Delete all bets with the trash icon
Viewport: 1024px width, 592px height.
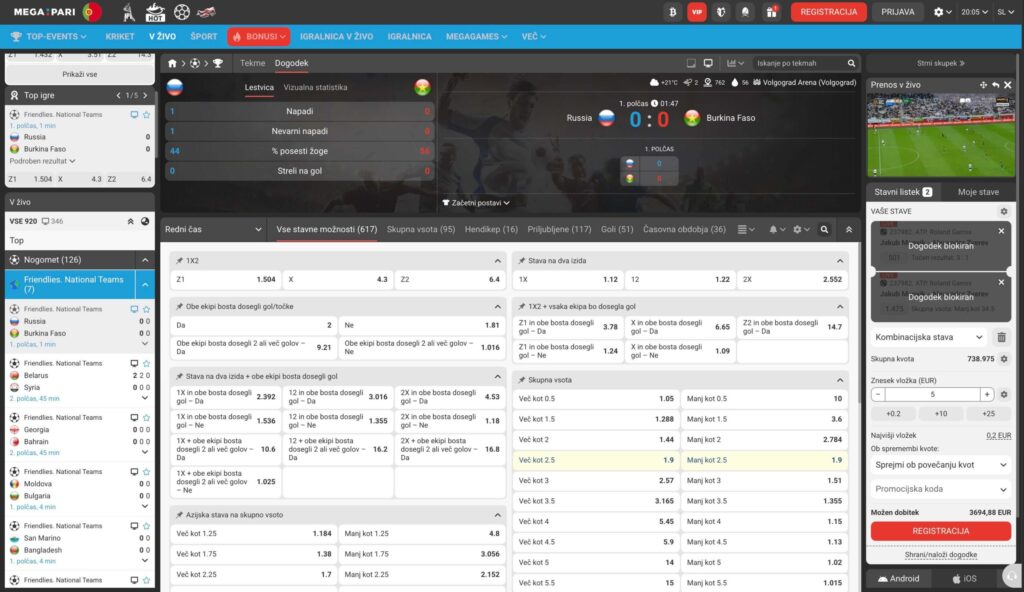pos(1001,337)
